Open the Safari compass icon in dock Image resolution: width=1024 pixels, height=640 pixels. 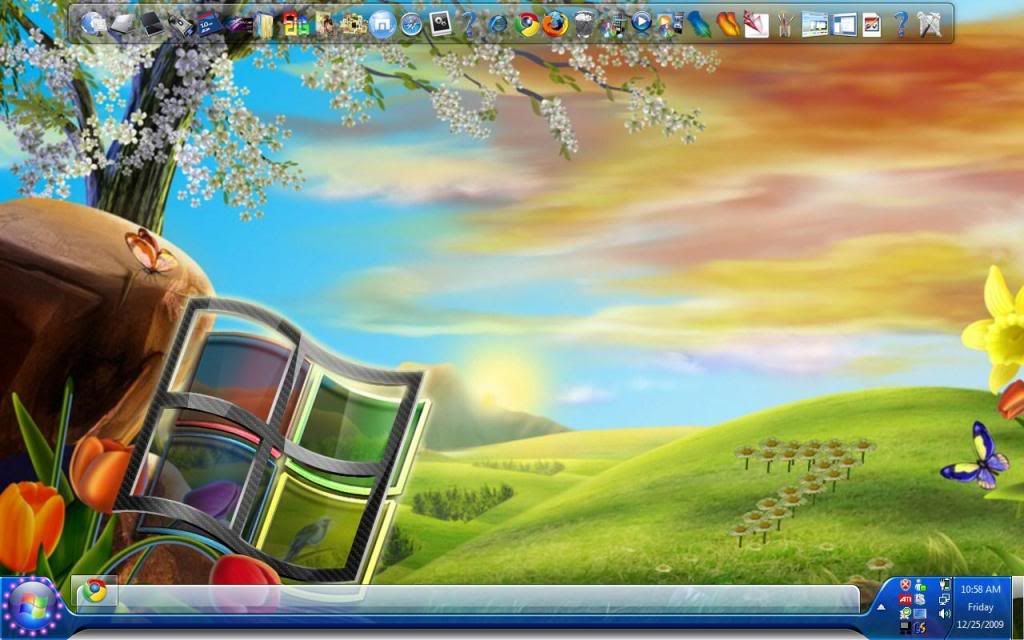[x=411, y=24]
